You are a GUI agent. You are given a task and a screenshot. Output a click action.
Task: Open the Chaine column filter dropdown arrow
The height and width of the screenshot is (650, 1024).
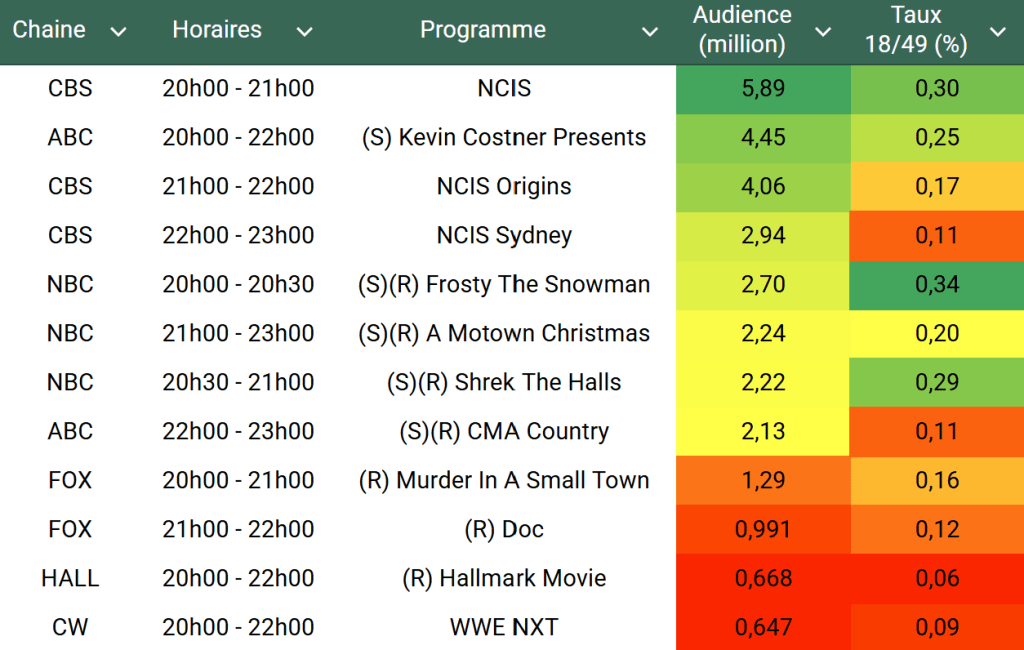pos(118,32)
